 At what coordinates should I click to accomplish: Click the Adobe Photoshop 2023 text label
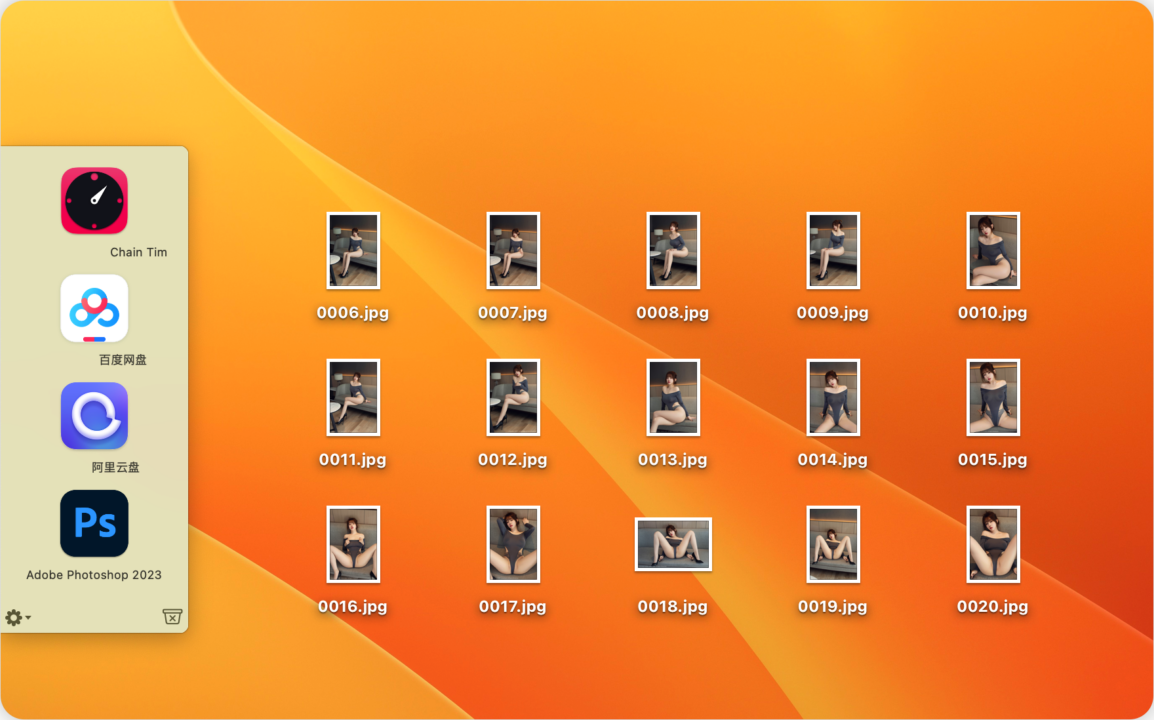[x=94, y=575]
